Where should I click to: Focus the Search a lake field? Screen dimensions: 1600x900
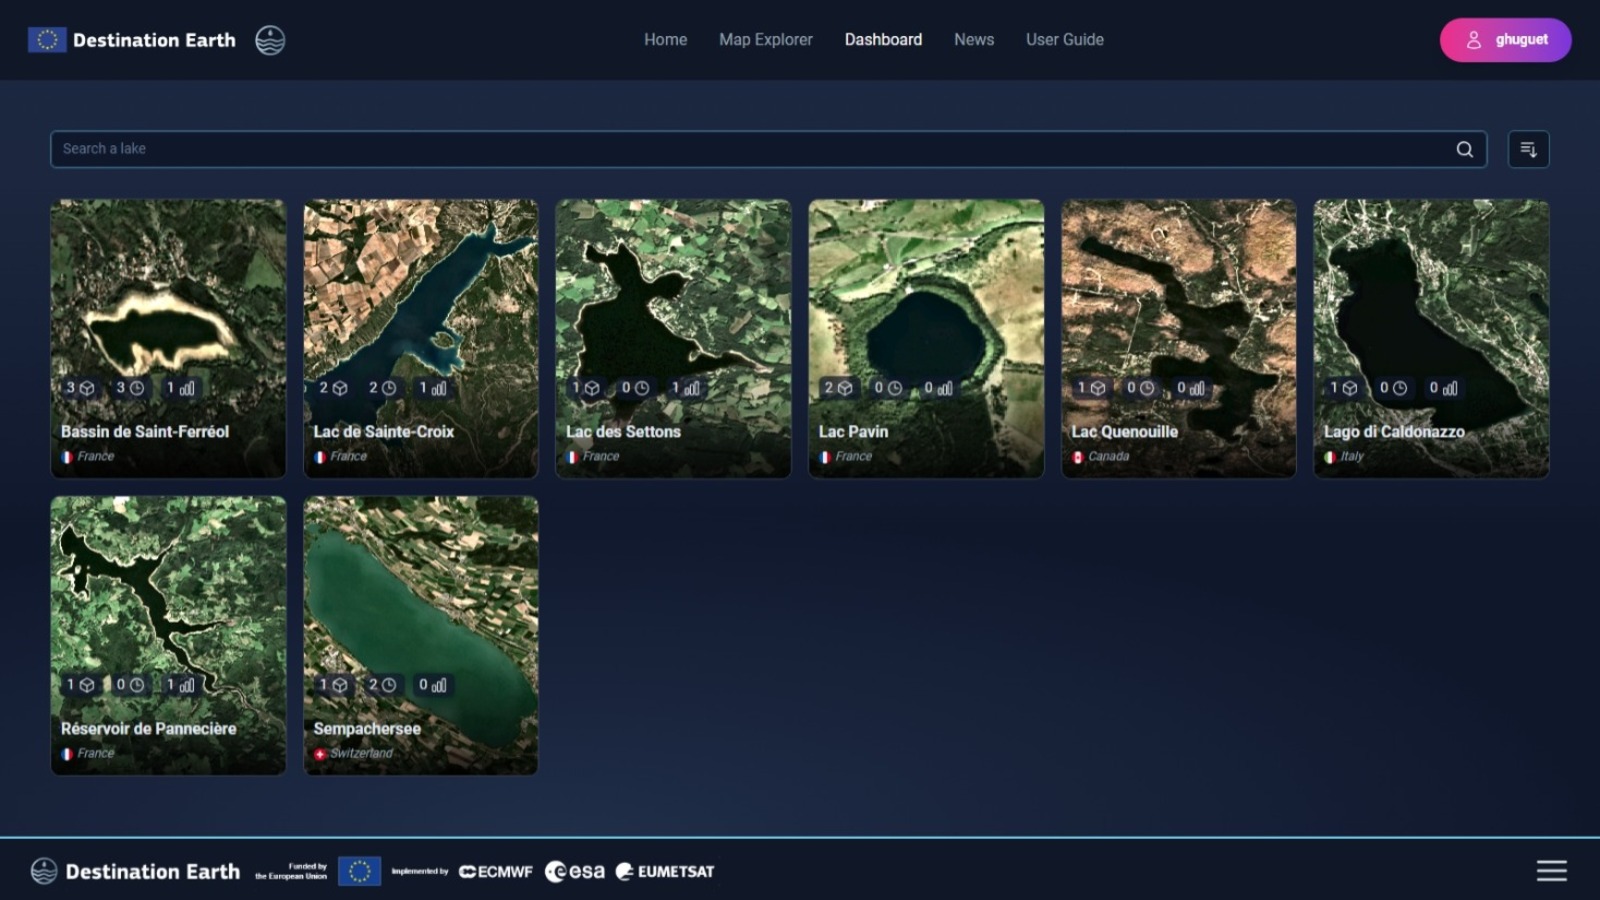click(750, 149)
